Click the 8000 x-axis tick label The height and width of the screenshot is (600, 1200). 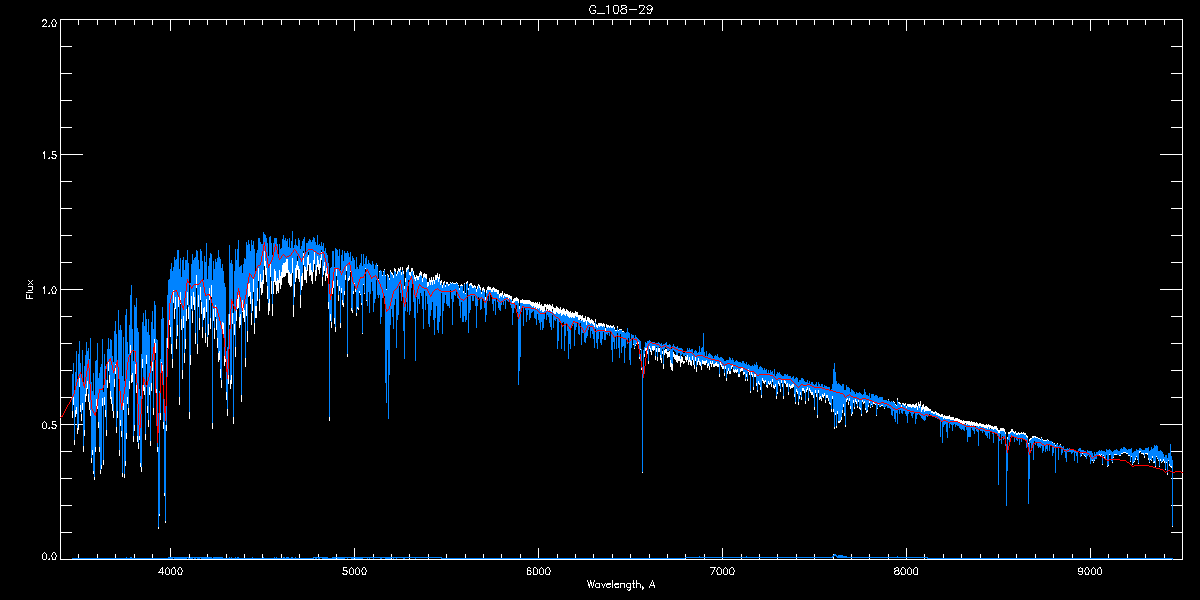(906, 572)
